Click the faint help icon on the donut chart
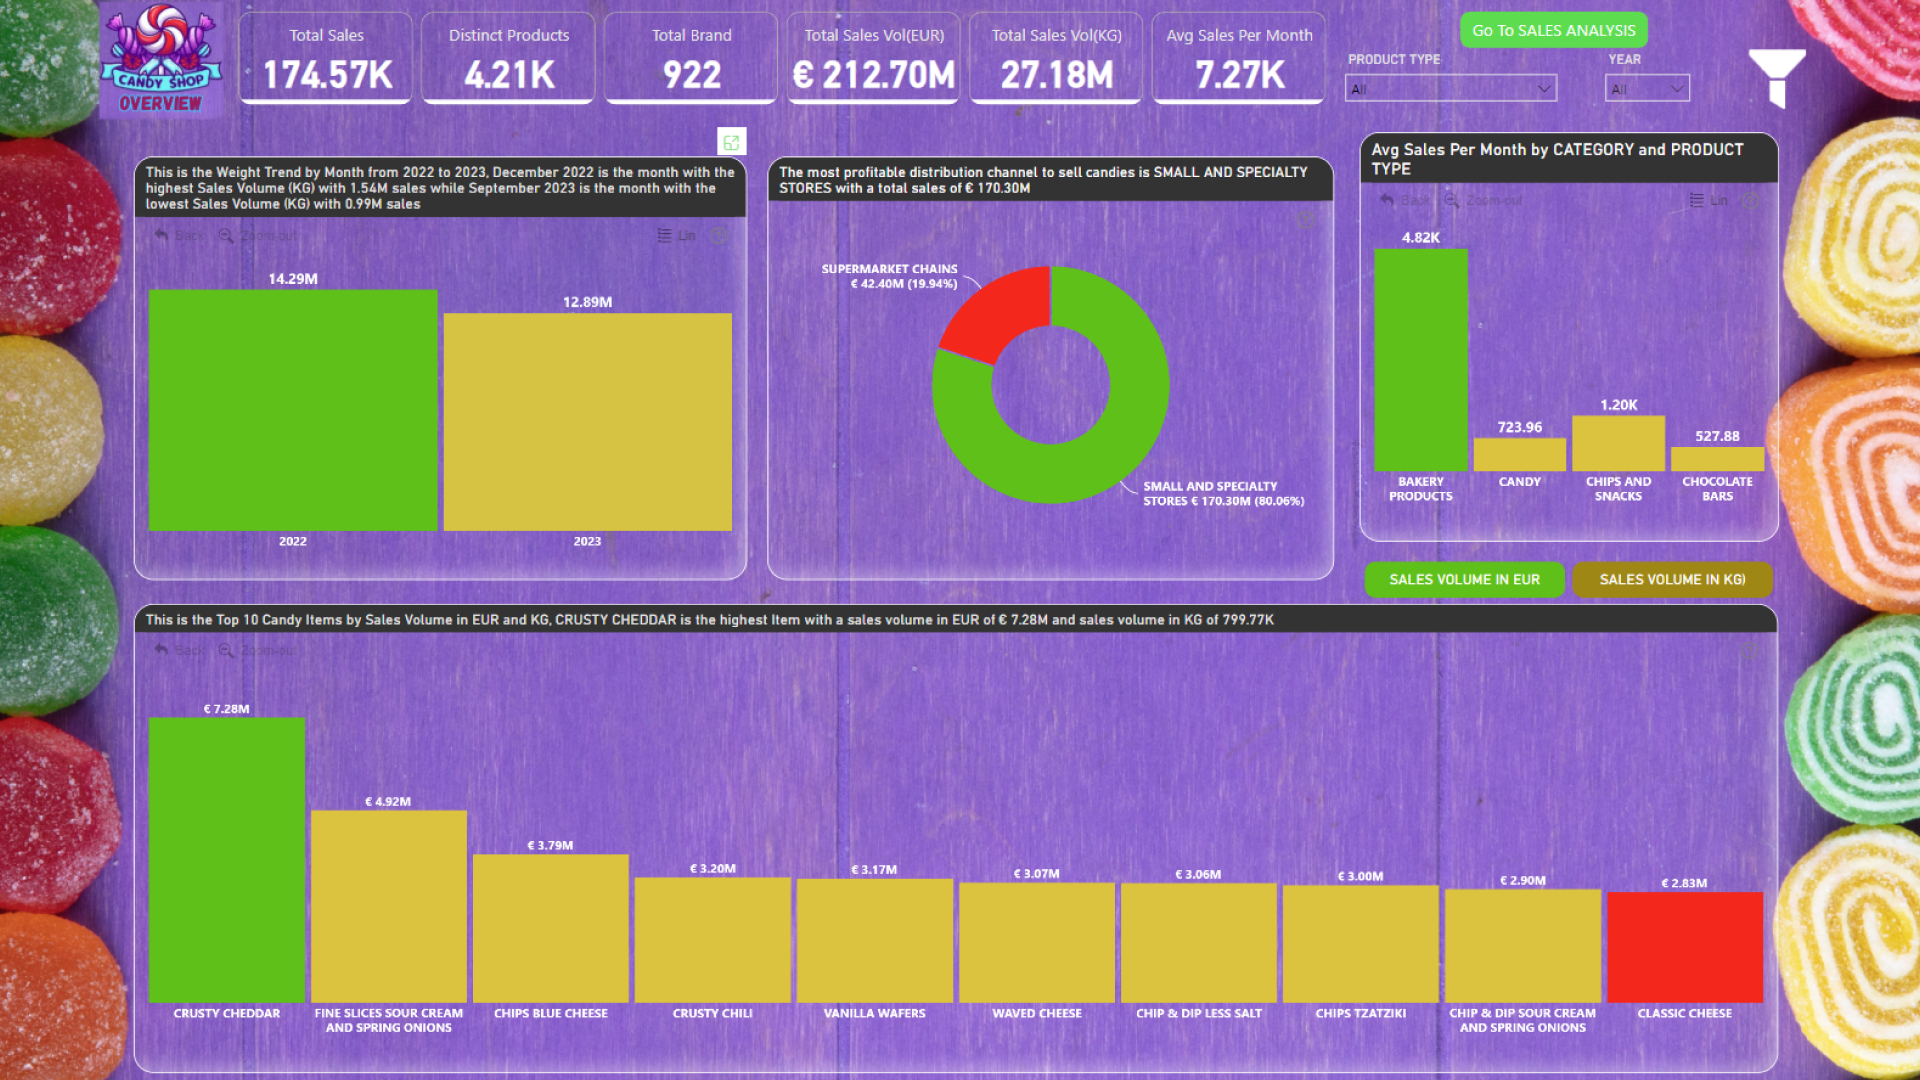Image resolution: width=1920 pixels, height=1080 pixels. 1306,219
